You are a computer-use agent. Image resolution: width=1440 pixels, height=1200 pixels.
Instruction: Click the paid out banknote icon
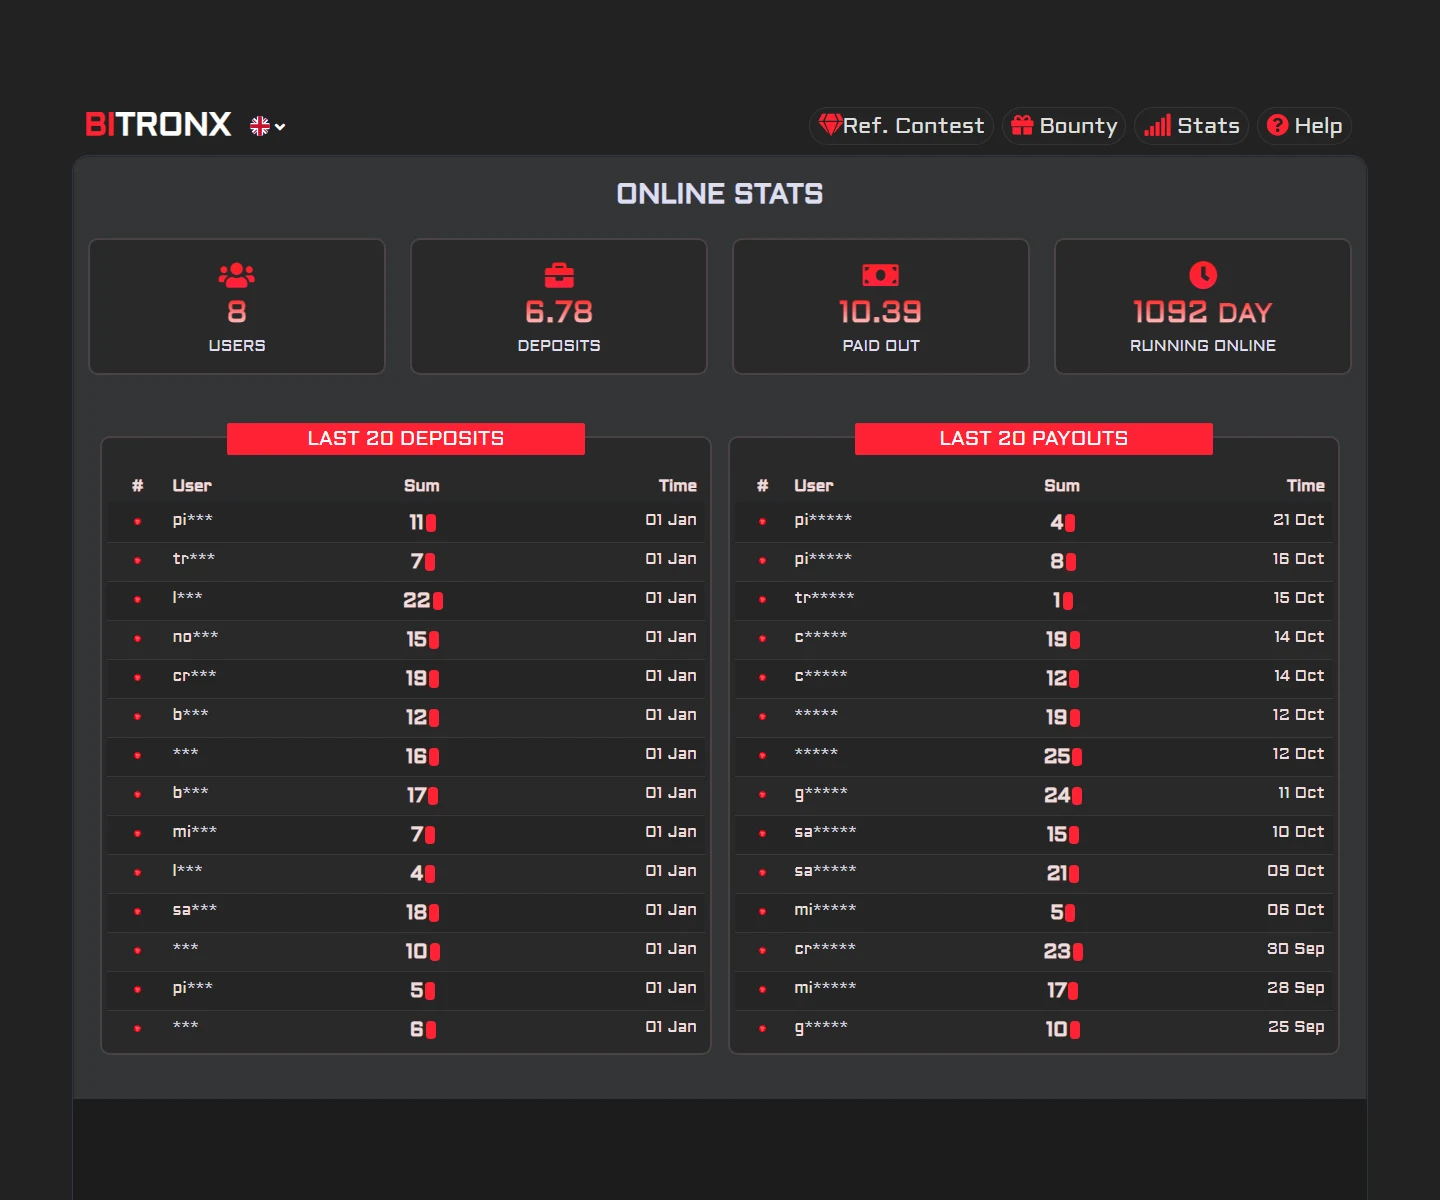coord(881,275)
